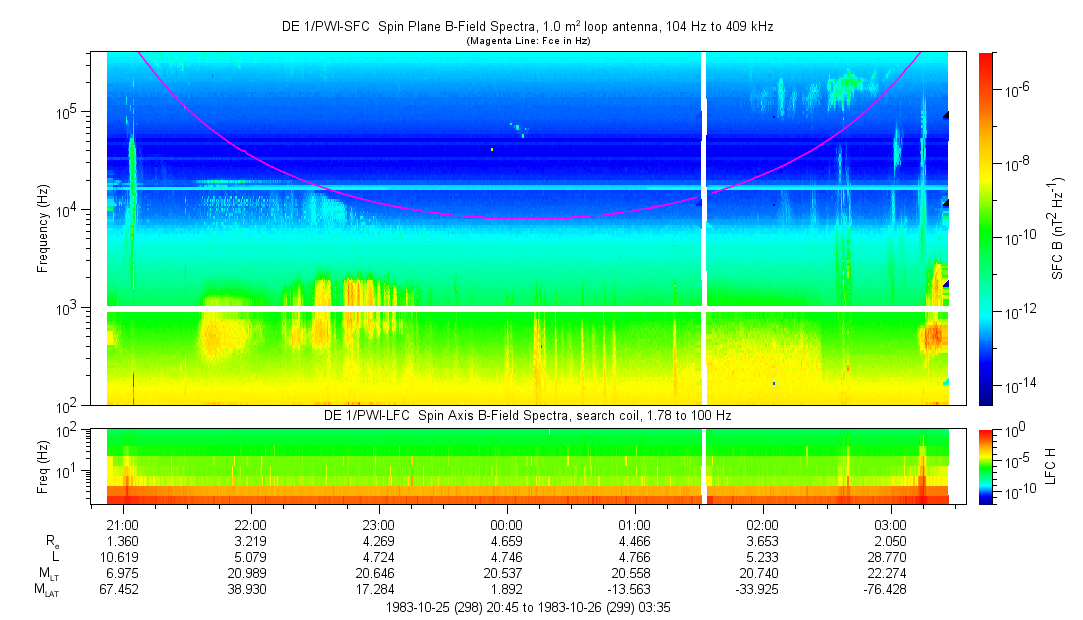Select the Magenta Line Fce subtitle text

tap(527, 41)
